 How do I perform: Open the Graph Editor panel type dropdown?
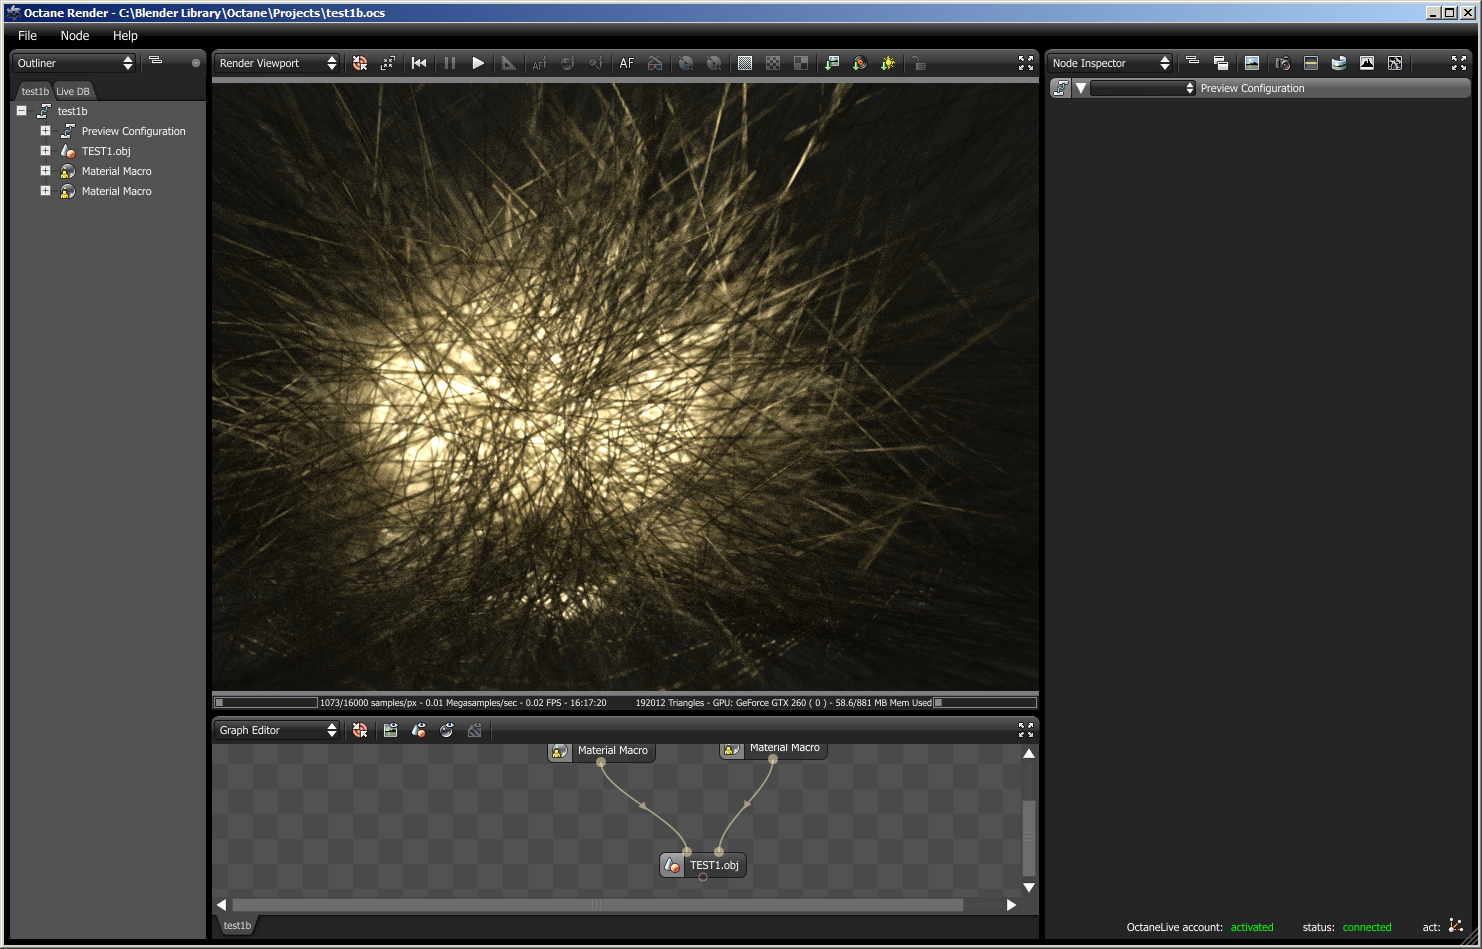pyautogui.click(x=277, y=730)
